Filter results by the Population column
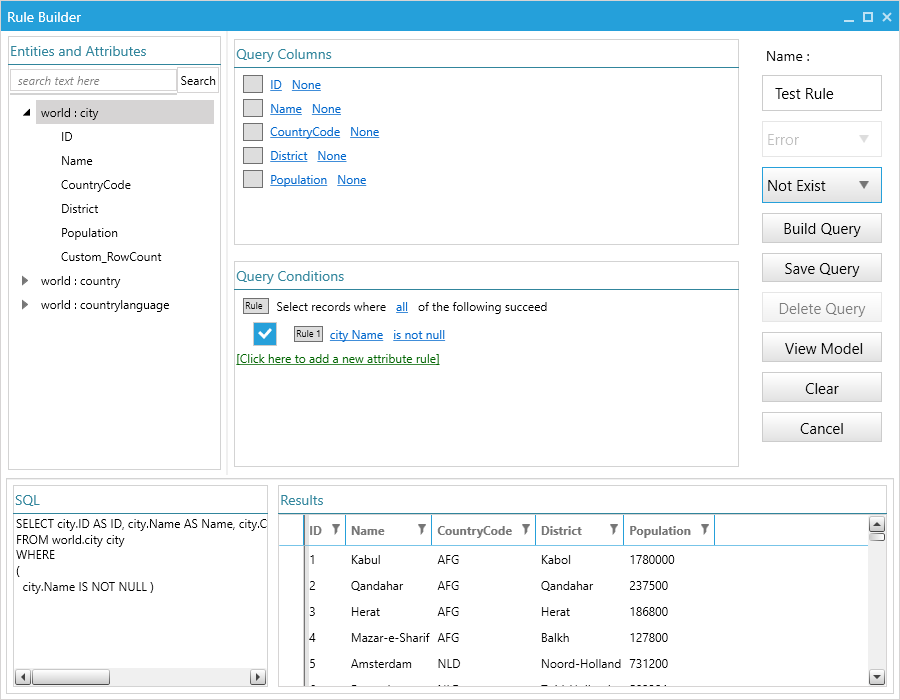 coord(705,529)
